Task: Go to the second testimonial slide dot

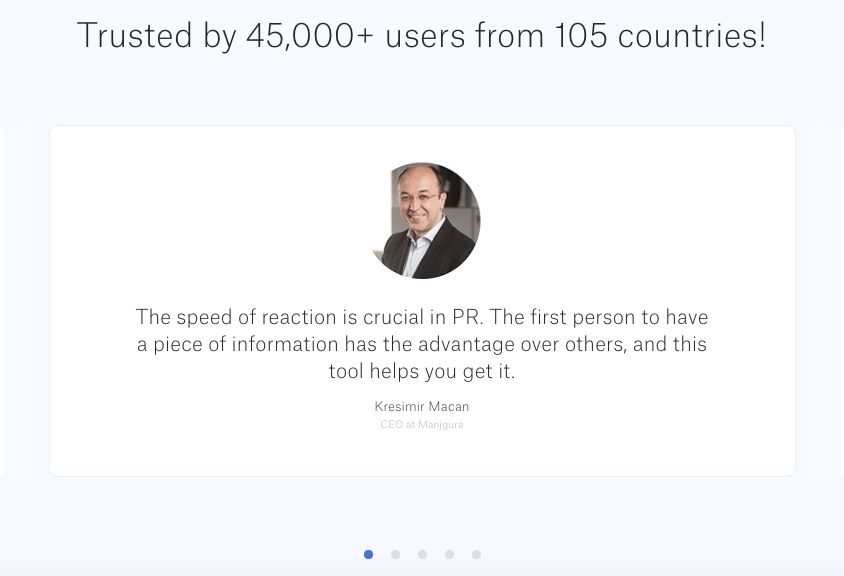Action: [395, 554]
